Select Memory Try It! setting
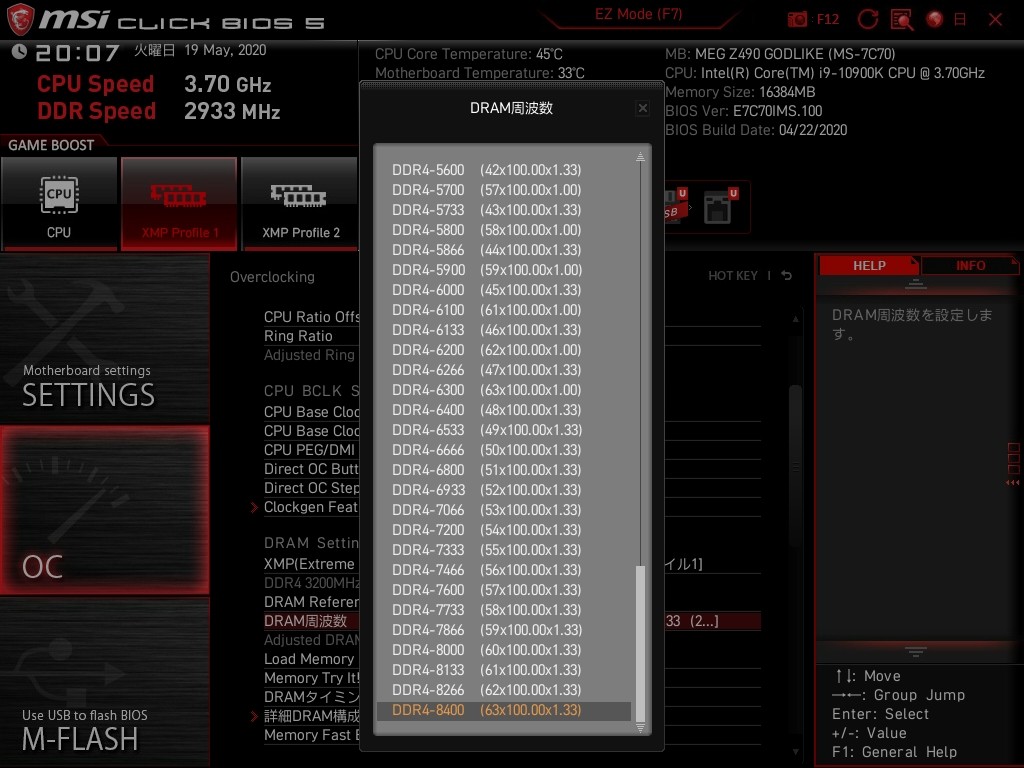1024x768 pixels. pyautogui.click(x=311, y=678)
